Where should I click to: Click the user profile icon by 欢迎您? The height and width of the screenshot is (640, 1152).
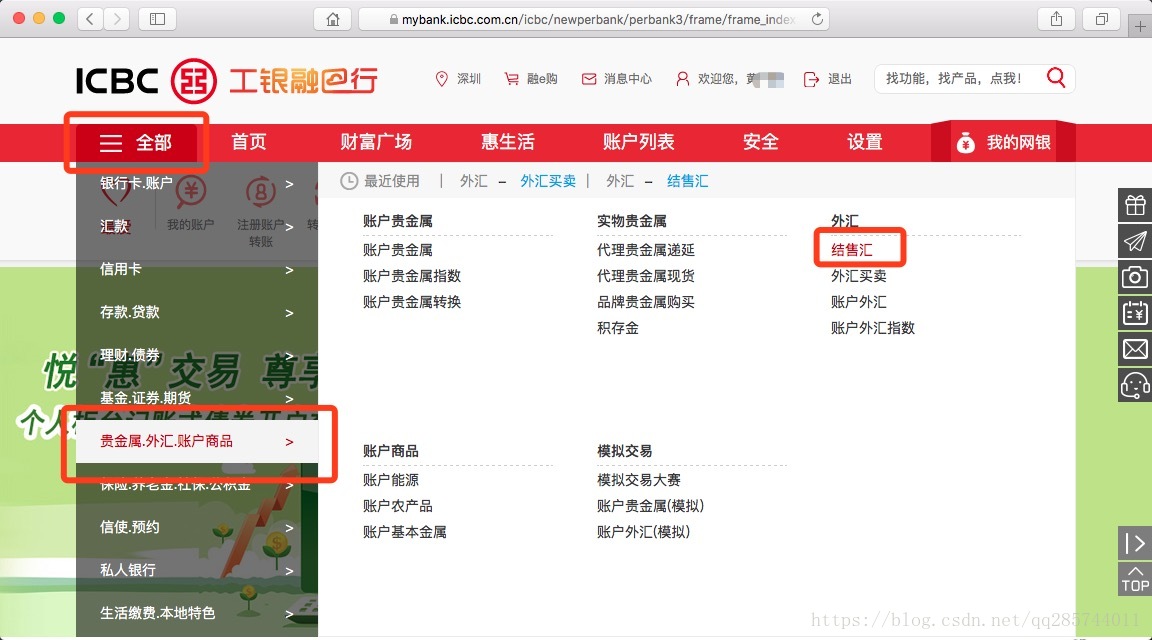683,79
